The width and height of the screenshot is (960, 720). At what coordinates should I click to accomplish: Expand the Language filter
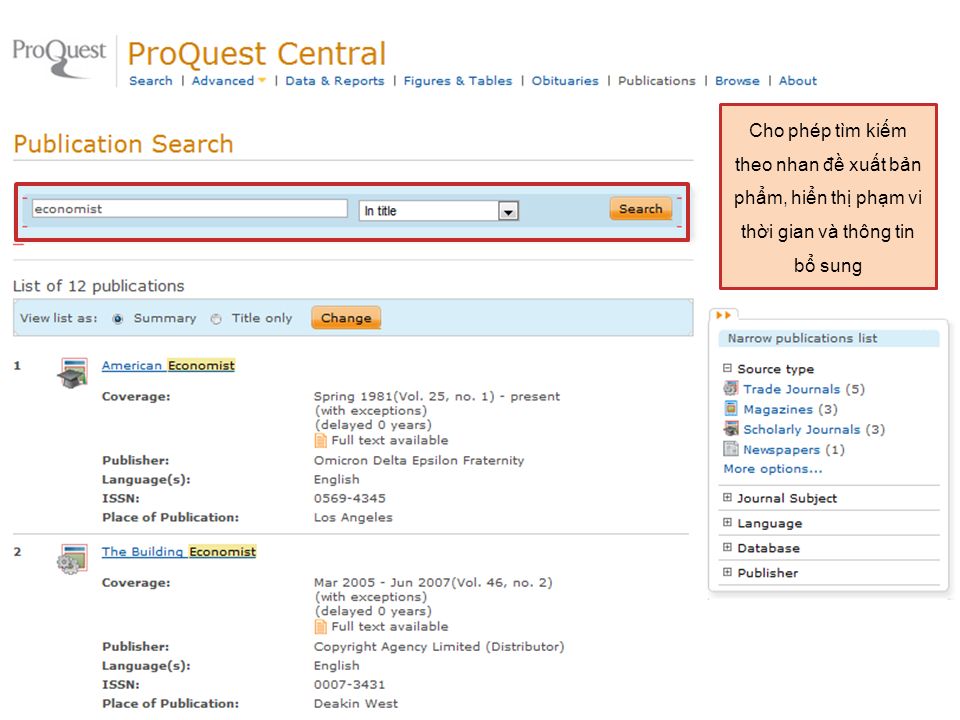point(727,522)
